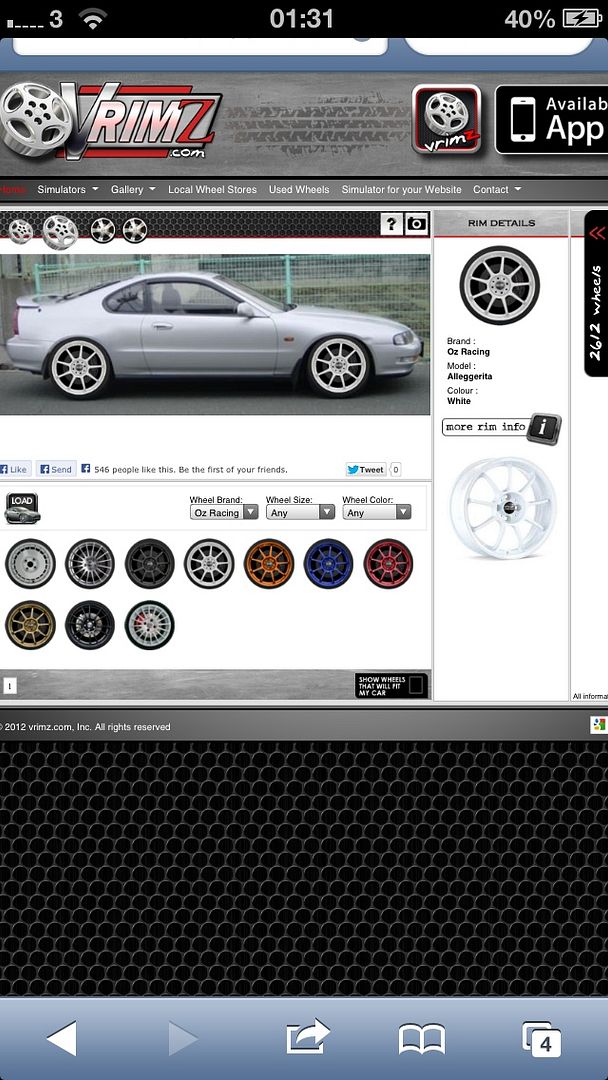The height and width of the screenshot is (1080, 608).
Task: Click the Used Wheels link
Action: [x=299, y=189]
